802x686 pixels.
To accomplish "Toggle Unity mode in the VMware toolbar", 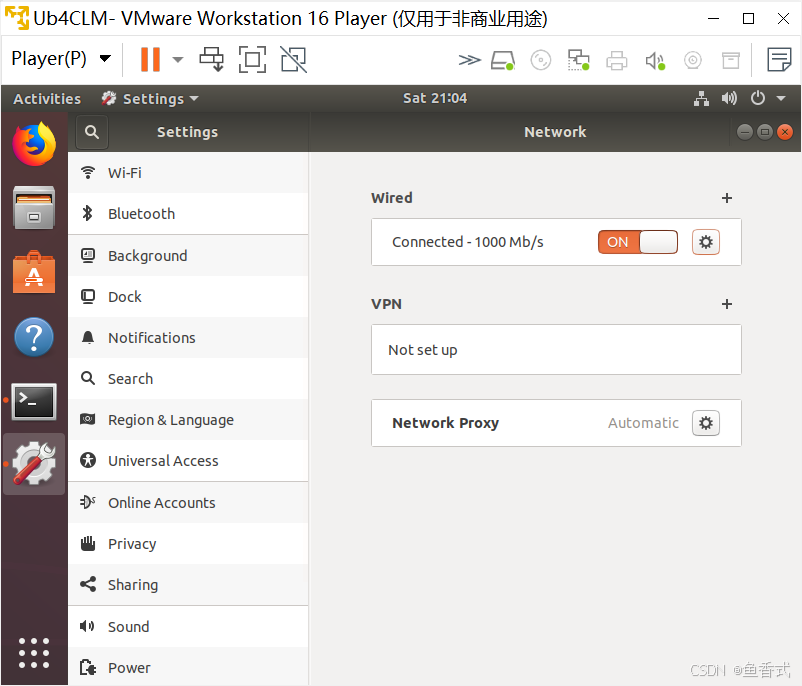I will (294, 59).
